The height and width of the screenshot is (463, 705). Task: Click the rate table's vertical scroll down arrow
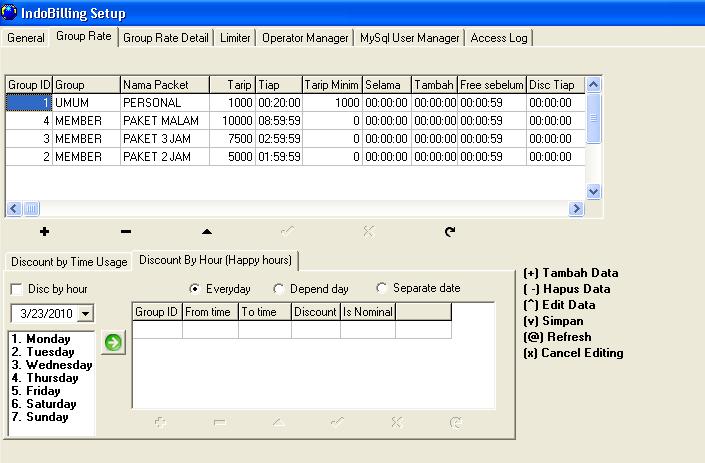(593, 192)
